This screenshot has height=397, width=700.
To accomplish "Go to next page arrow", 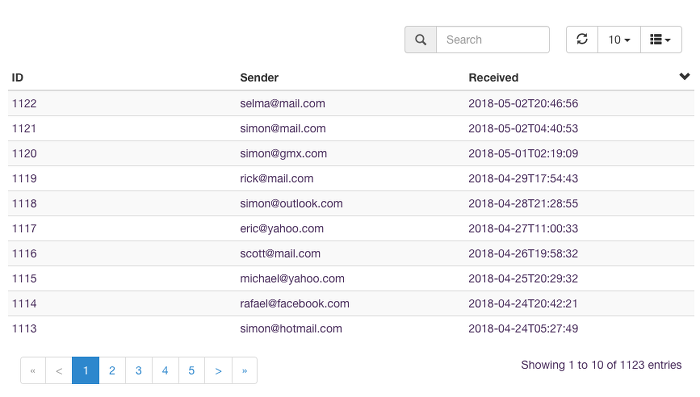I will tap(218, 370).
